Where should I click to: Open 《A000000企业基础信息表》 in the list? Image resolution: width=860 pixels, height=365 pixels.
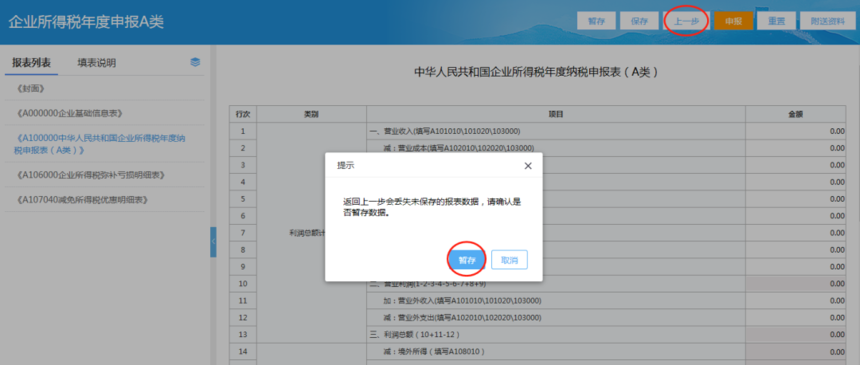[x=70, y=113]
